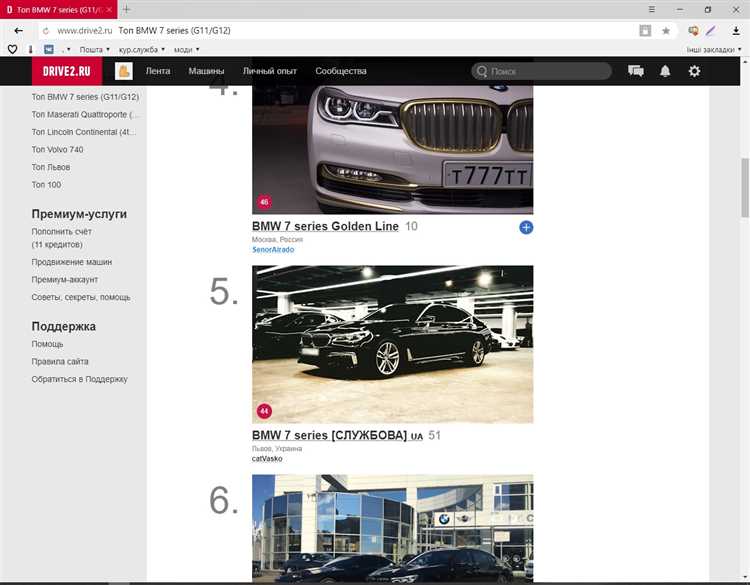The width and height of the screenshot is (750, 585).
Task: Click the shield extension icon in toolbar
Action: tap(693, 31)
